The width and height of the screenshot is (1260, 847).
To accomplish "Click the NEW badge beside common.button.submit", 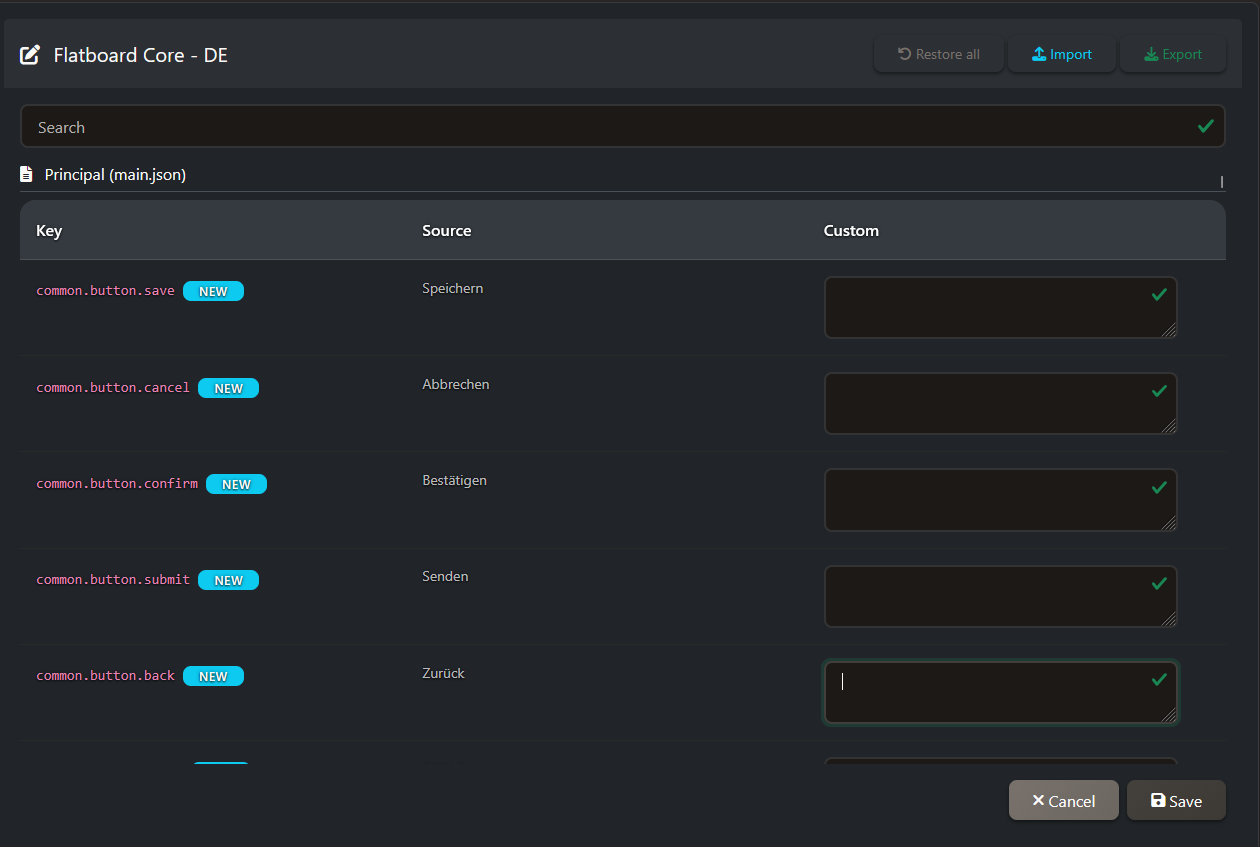I will (228, 580).
